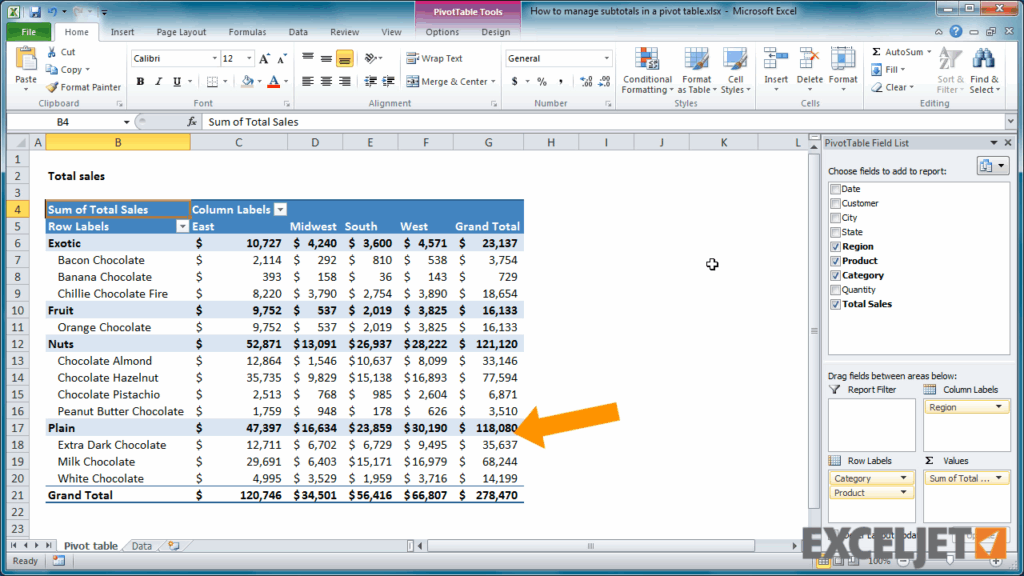
Task: Uncheck the Product field checkbox
Action: click(835, 261)
